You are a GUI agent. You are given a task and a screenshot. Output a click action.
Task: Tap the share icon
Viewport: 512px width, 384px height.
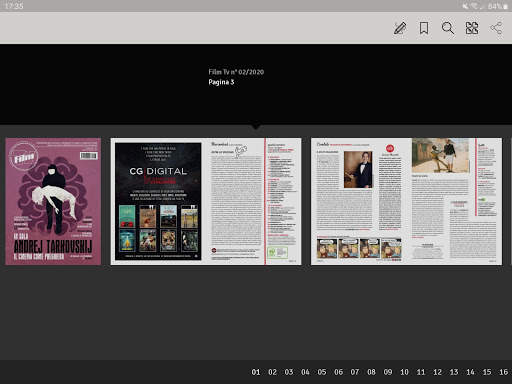pos(496,28)
